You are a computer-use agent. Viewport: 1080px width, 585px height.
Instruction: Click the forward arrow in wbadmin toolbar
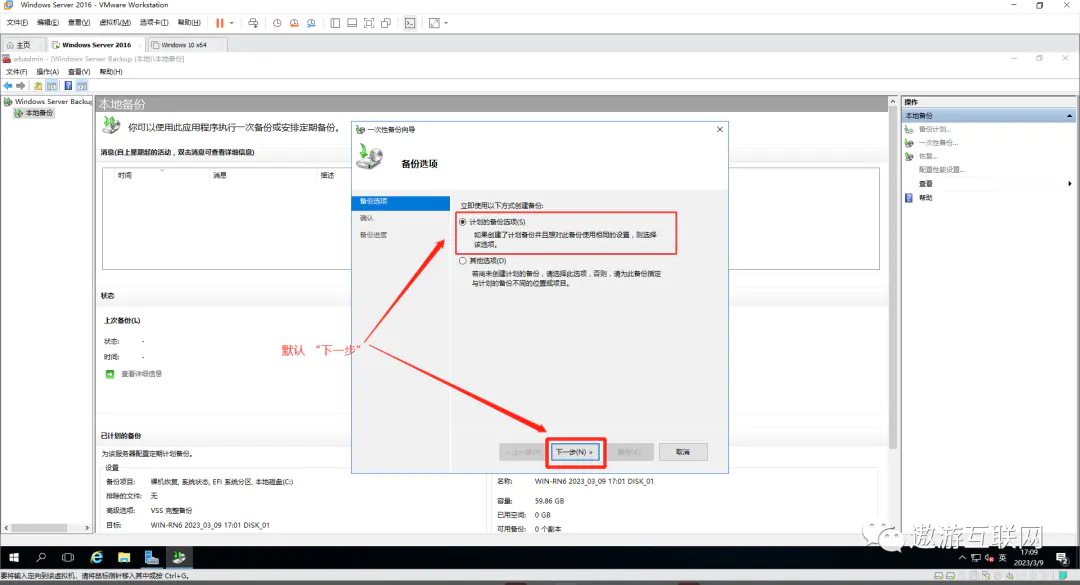point(21,85)
